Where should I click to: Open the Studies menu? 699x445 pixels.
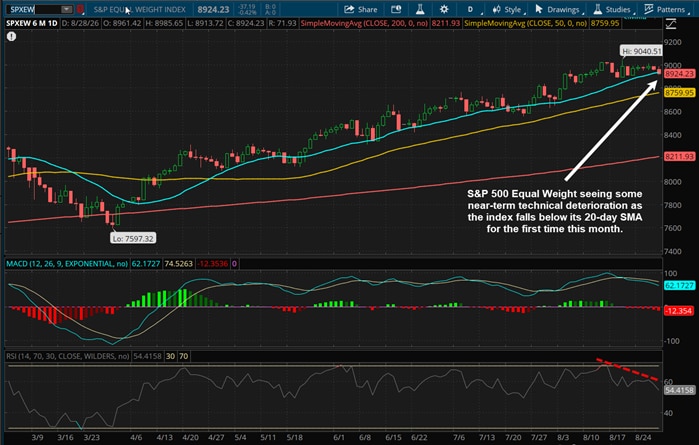click(x=613, y=9)
